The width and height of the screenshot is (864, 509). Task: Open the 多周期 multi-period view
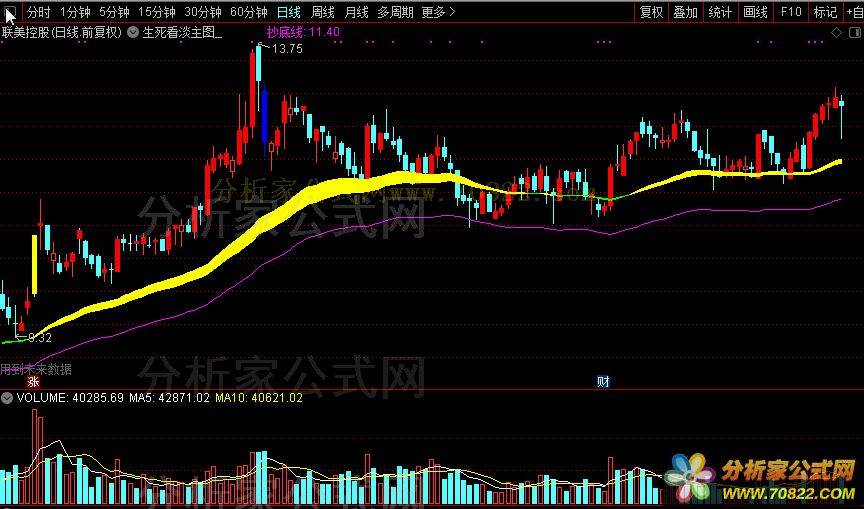[395, 12]
